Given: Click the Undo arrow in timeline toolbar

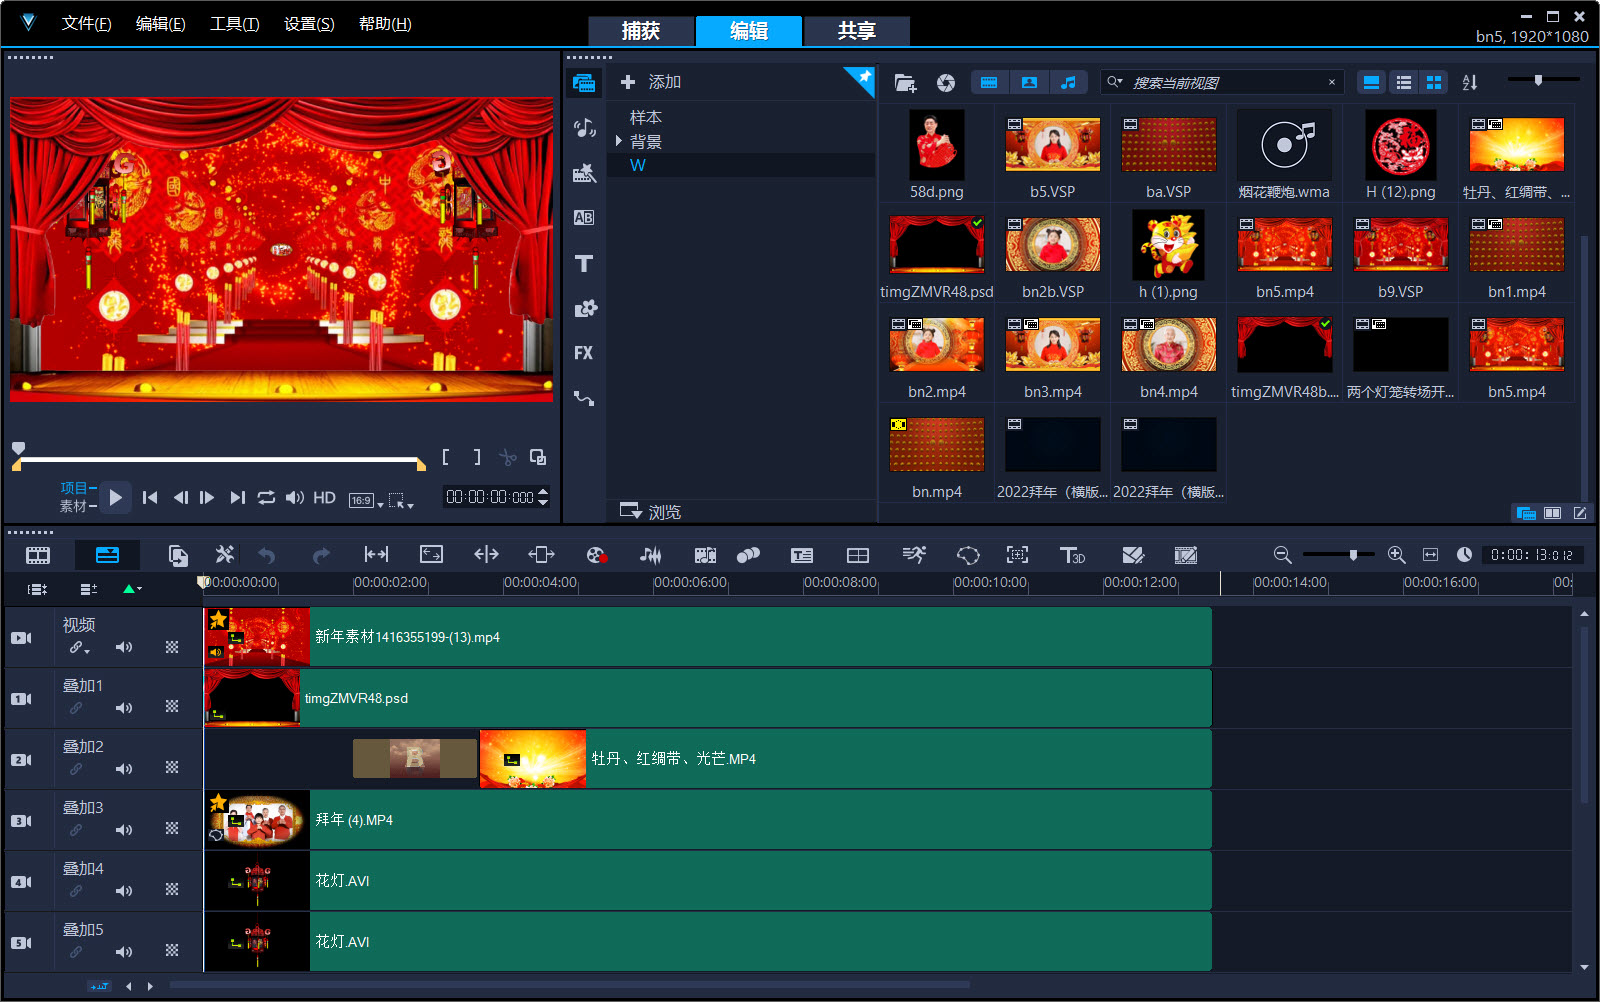Looking at the screenshot, I should pos(267,555).
